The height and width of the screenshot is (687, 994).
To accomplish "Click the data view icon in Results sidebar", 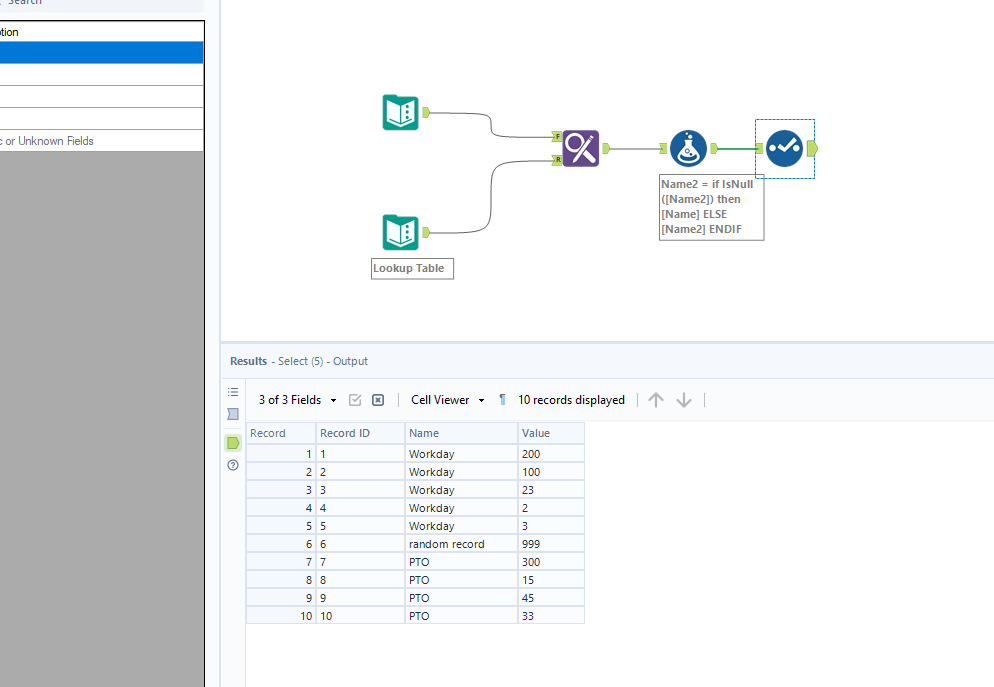I will point(233,414).
